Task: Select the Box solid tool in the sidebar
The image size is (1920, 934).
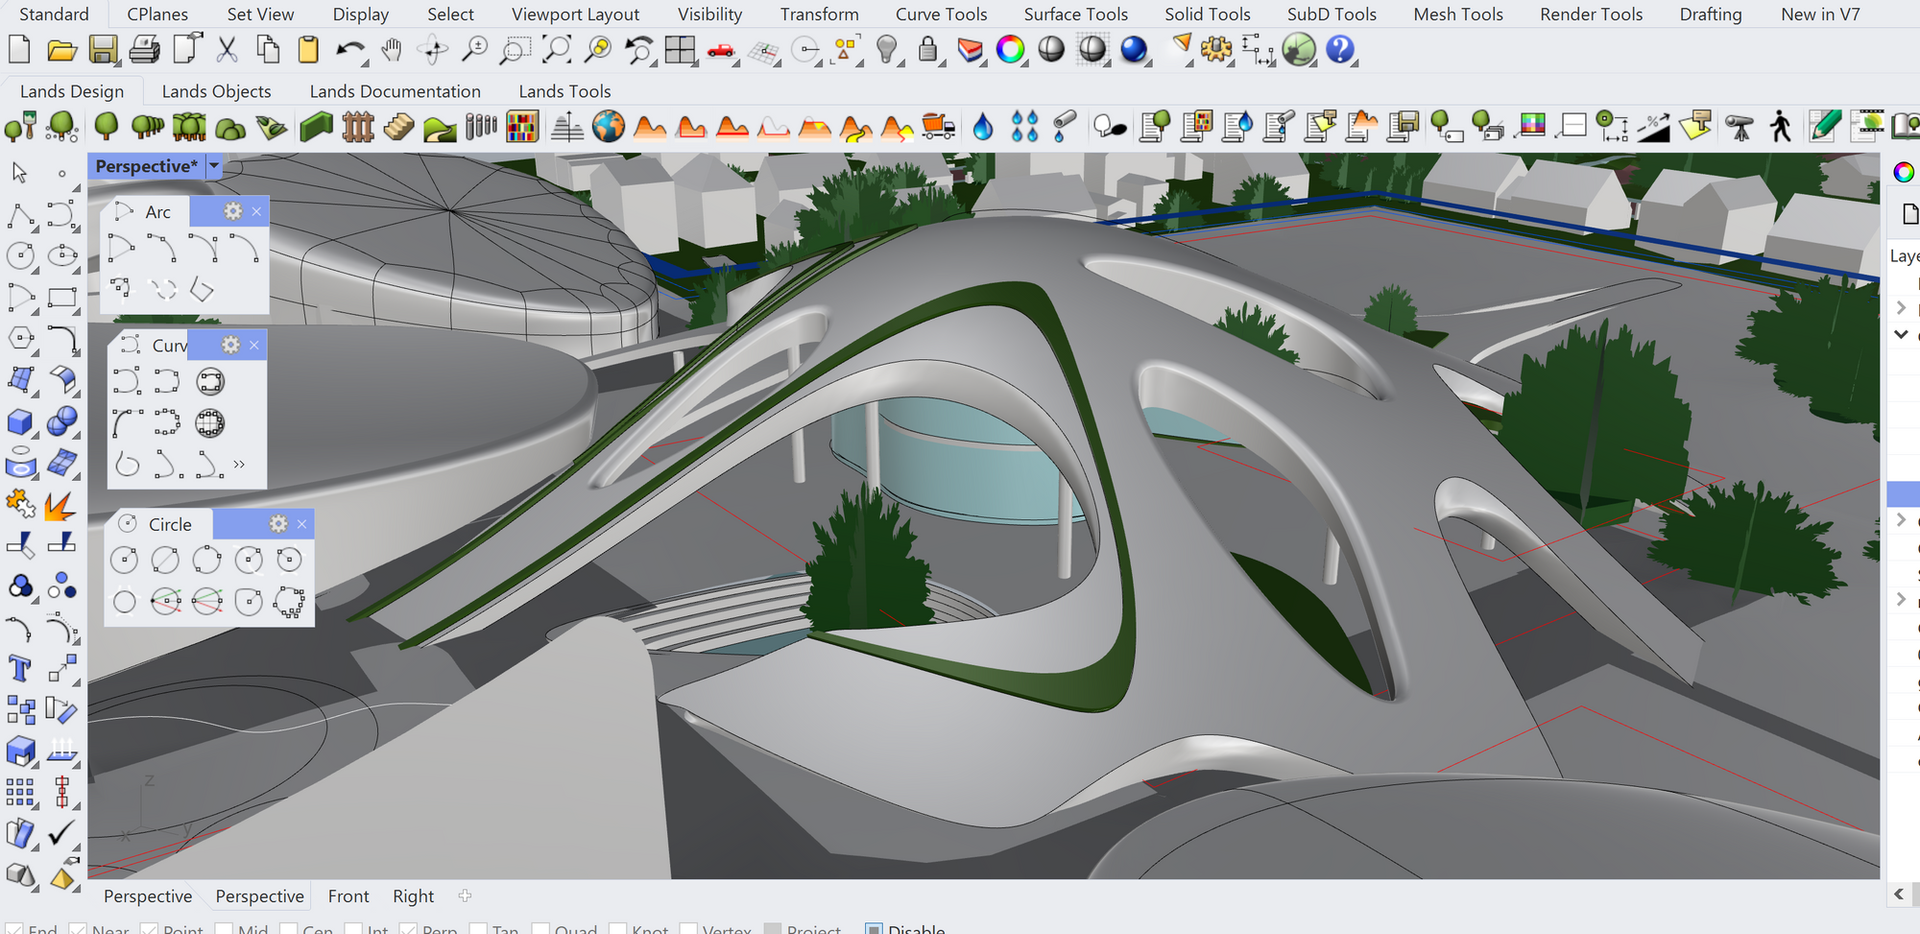Action: (x=19, y=422)
